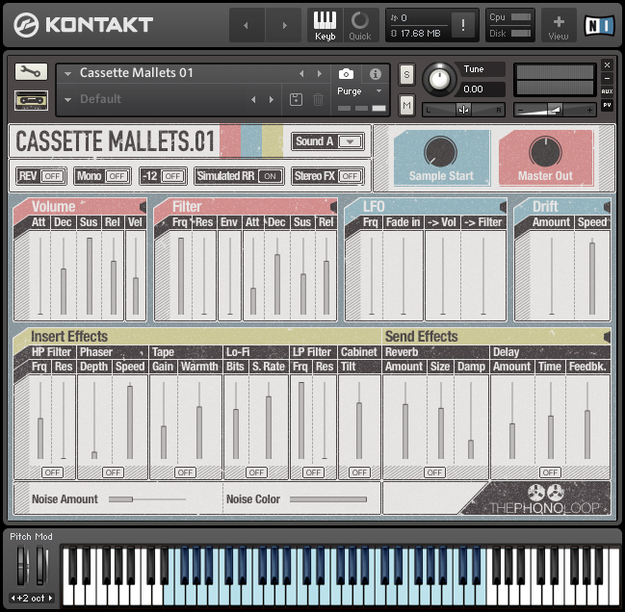Click the cassette tape instrument icon
Viewport: 625px width, 612px height.
[31, 100]
